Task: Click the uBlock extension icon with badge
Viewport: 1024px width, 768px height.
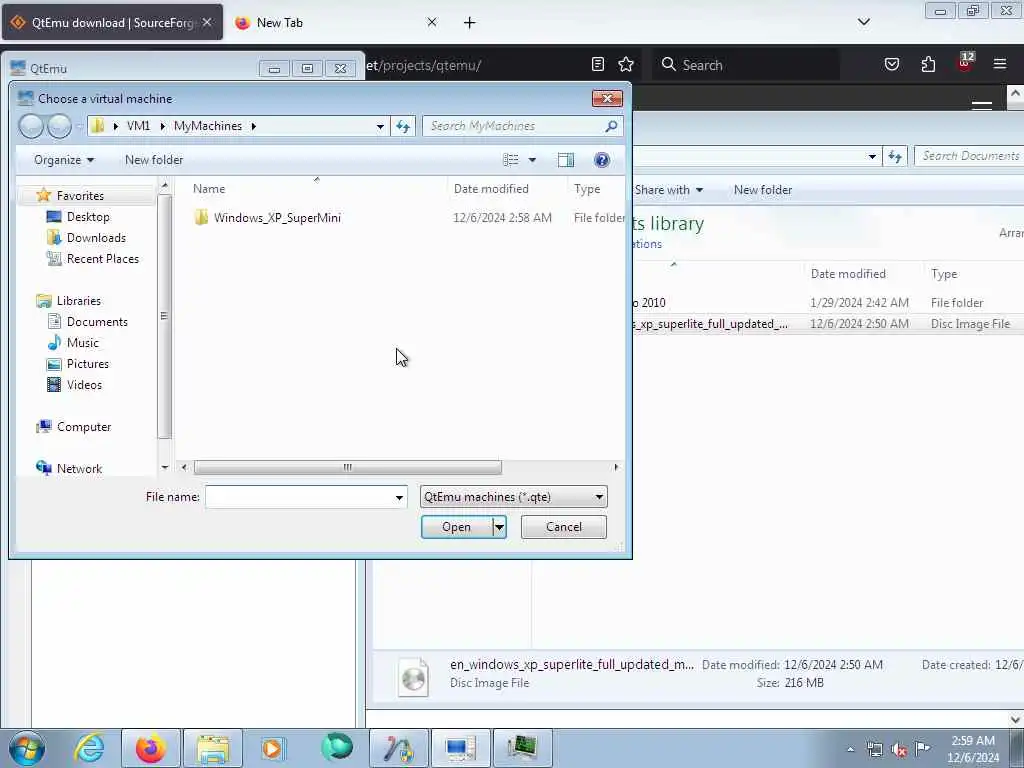Action: tap(965, 63)
